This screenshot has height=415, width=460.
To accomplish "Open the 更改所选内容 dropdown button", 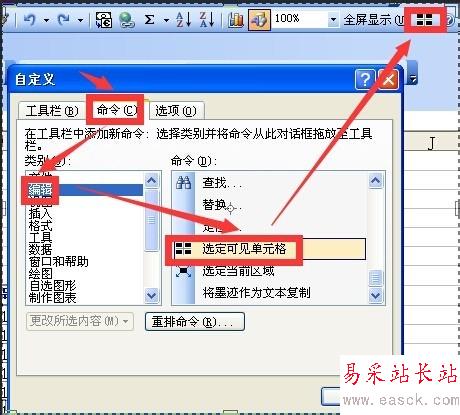I will click(x=80, y=321).
